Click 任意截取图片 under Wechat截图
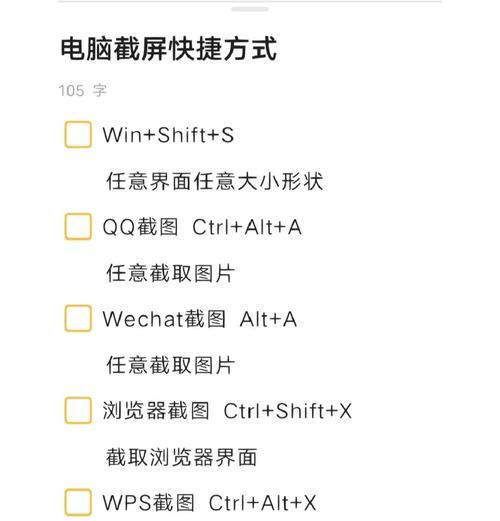This screenshot has height=521, width=500. click(x=171, y=365)
